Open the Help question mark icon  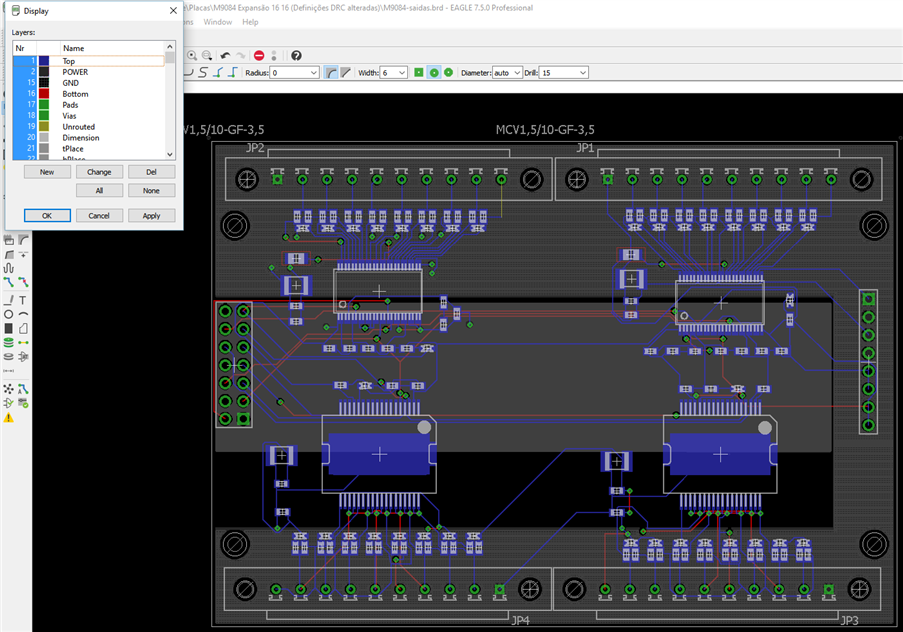point(296,56)
